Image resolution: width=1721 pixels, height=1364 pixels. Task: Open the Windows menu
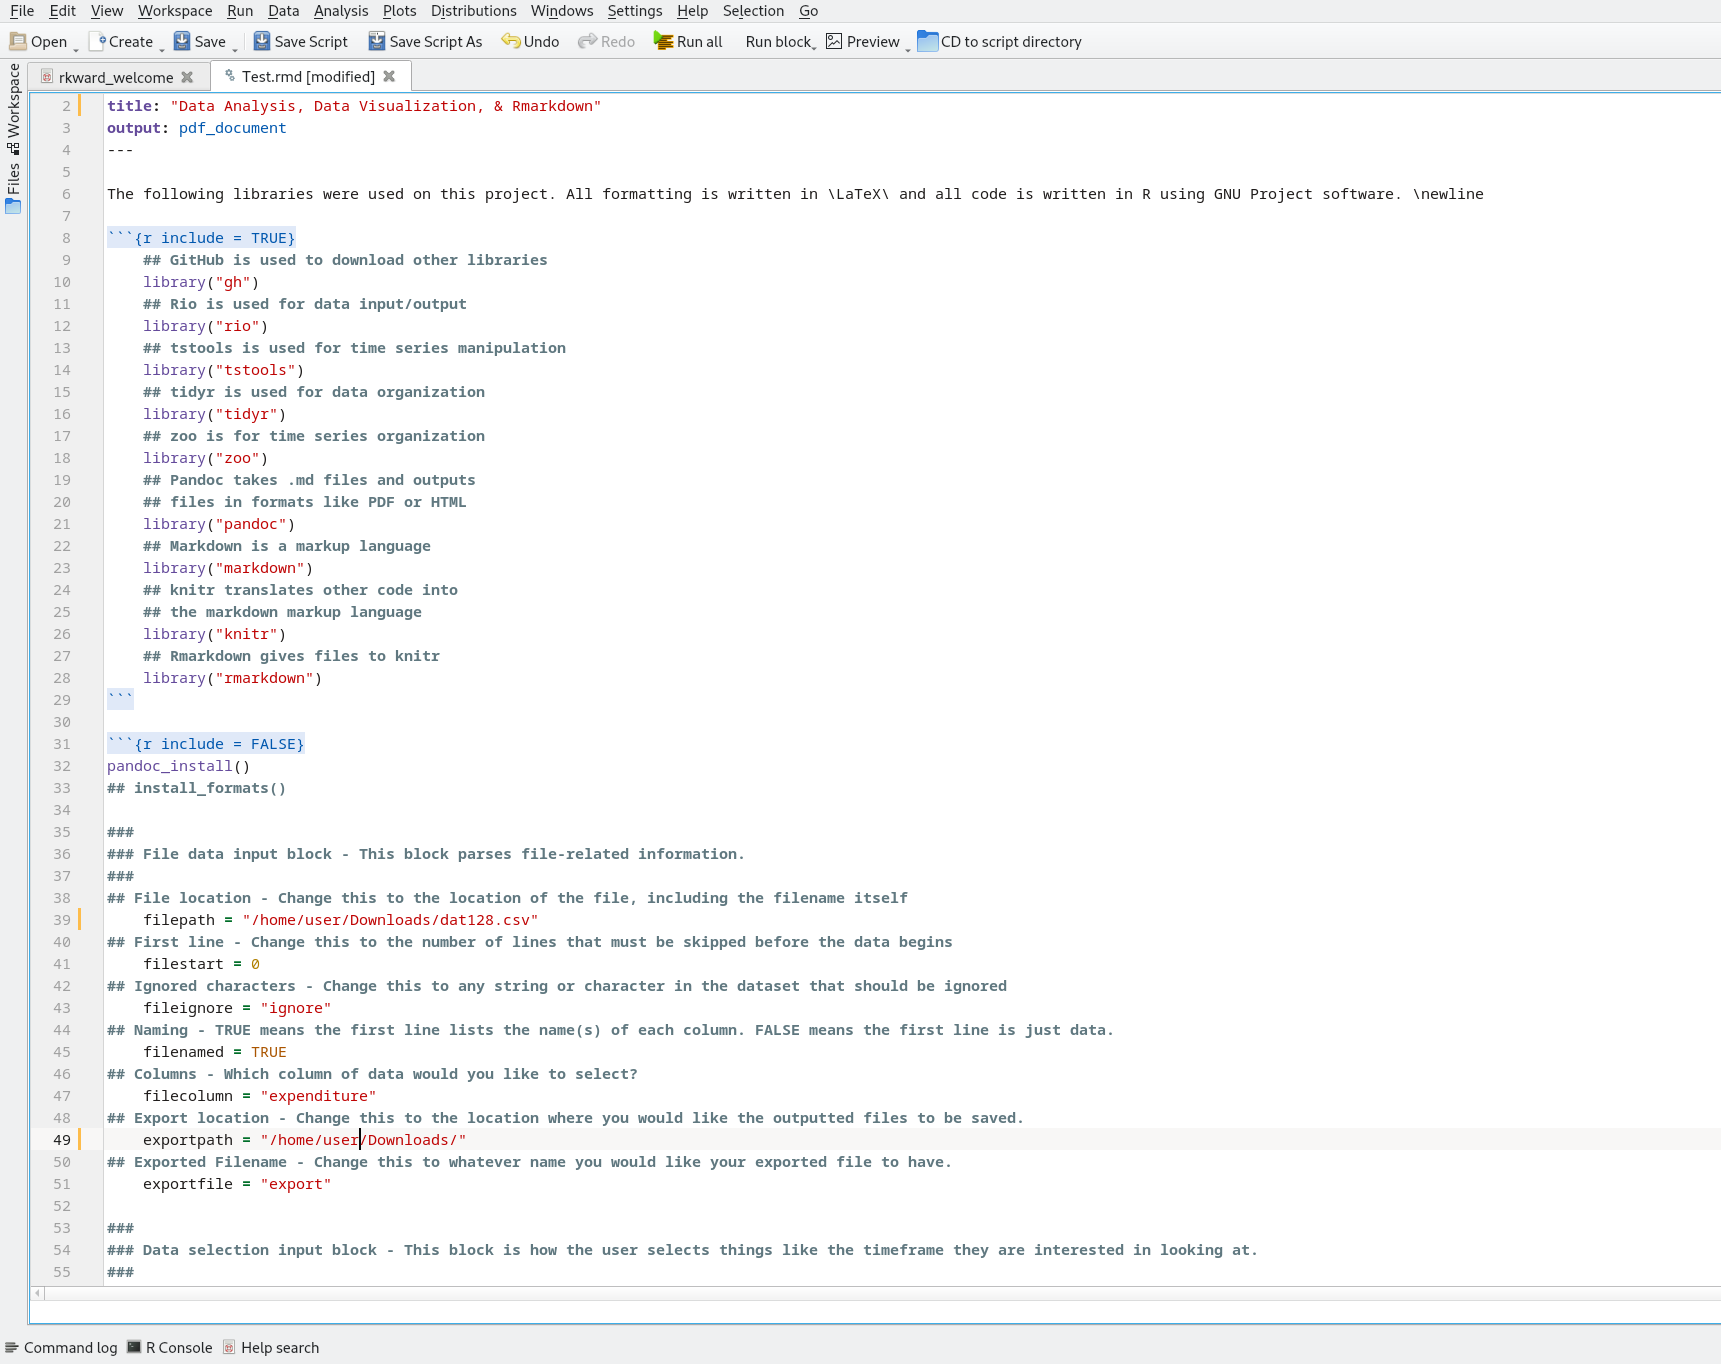tap(562, 11)
